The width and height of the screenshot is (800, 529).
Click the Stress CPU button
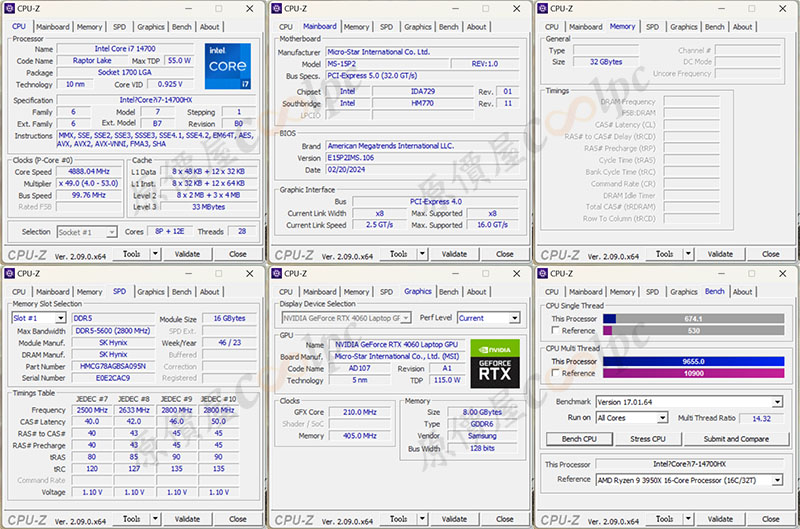coord(647,439)
